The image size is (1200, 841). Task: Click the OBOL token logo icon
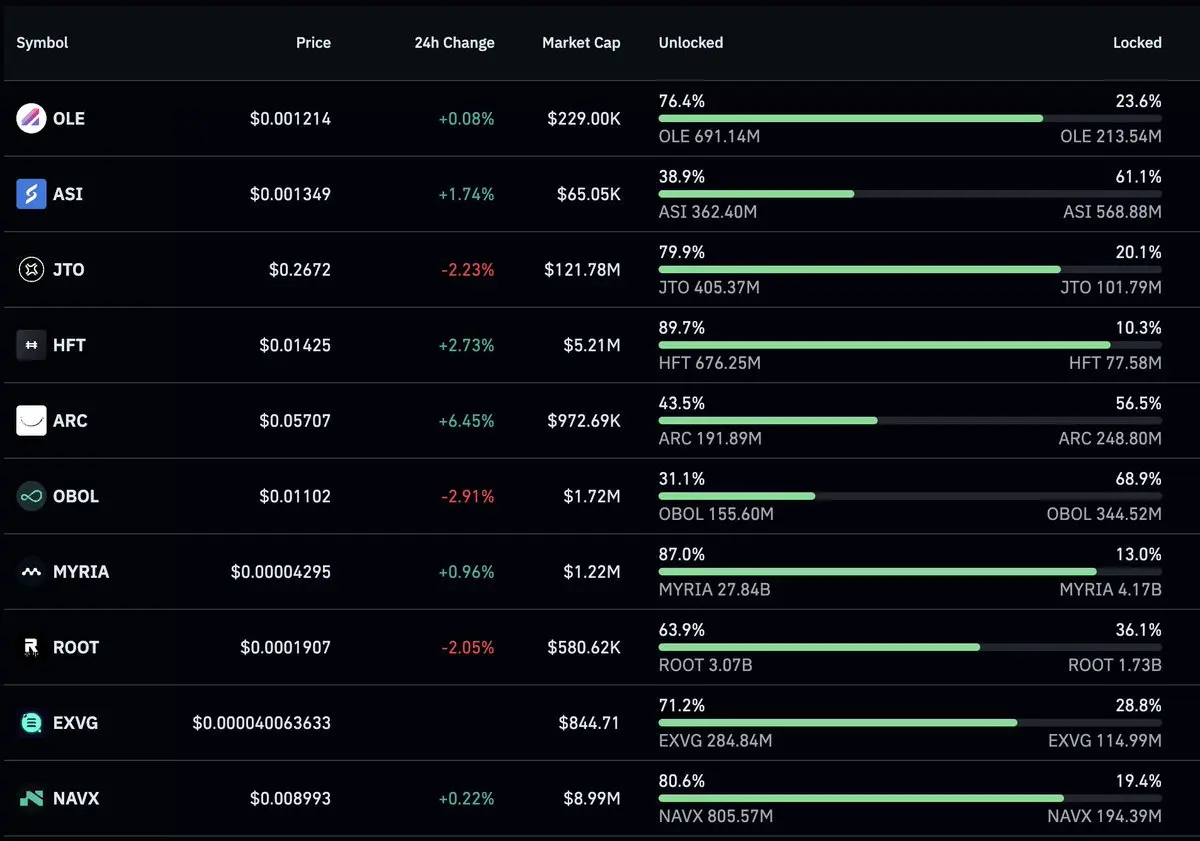click(31, 496)
